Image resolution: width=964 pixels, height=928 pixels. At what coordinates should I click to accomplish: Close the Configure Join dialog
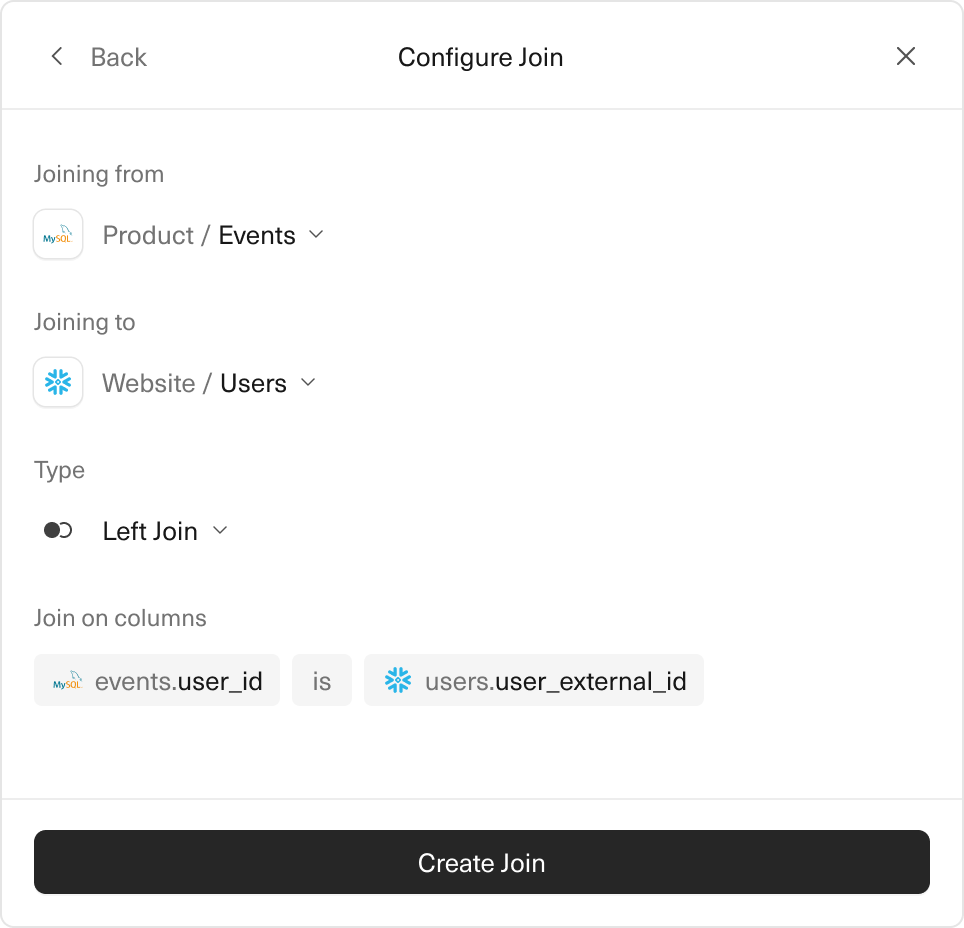pos(906,57)
